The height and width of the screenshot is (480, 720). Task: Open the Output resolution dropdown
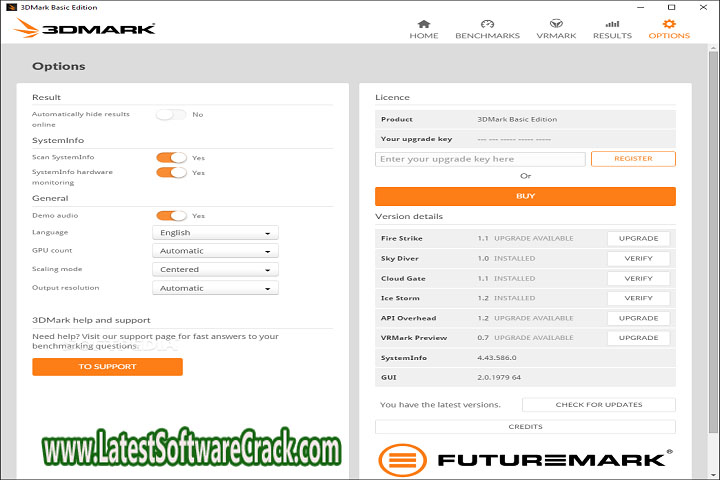point(215,288)
